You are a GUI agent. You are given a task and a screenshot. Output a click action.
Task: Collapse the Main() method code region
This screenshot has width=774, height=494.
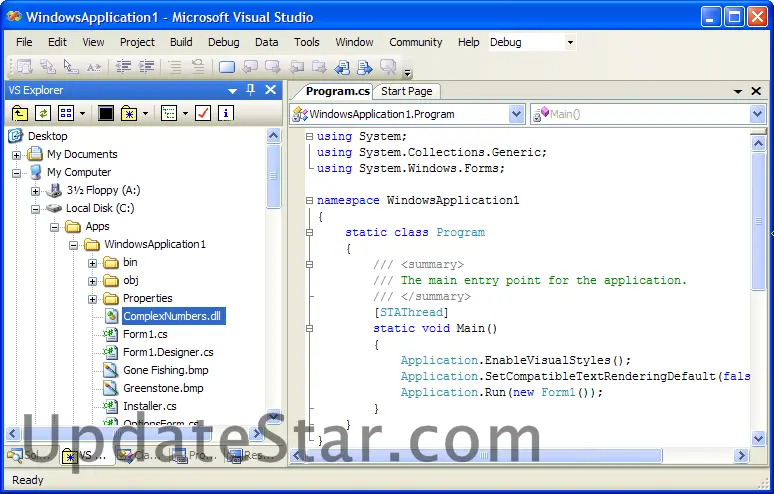[310, 329]
